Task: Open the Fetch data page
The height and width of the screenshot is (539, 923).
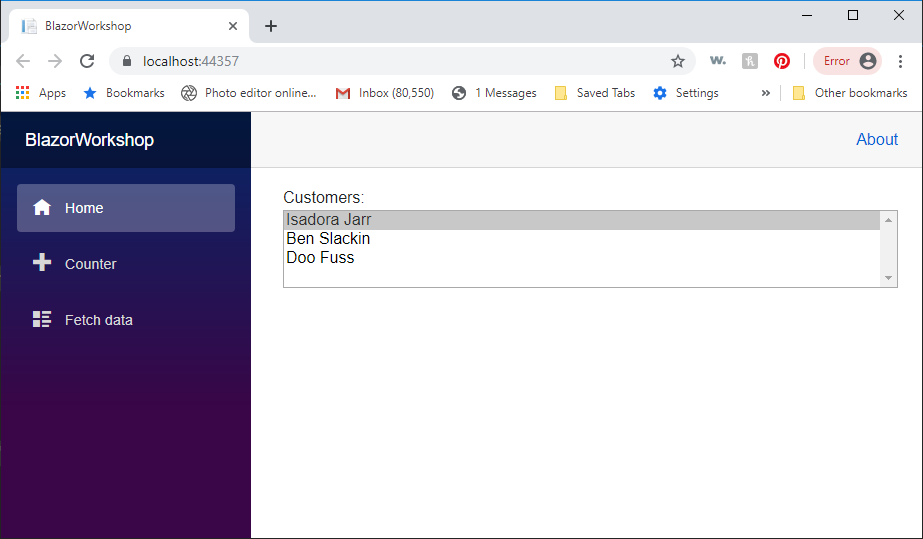Action: (126, 320)
